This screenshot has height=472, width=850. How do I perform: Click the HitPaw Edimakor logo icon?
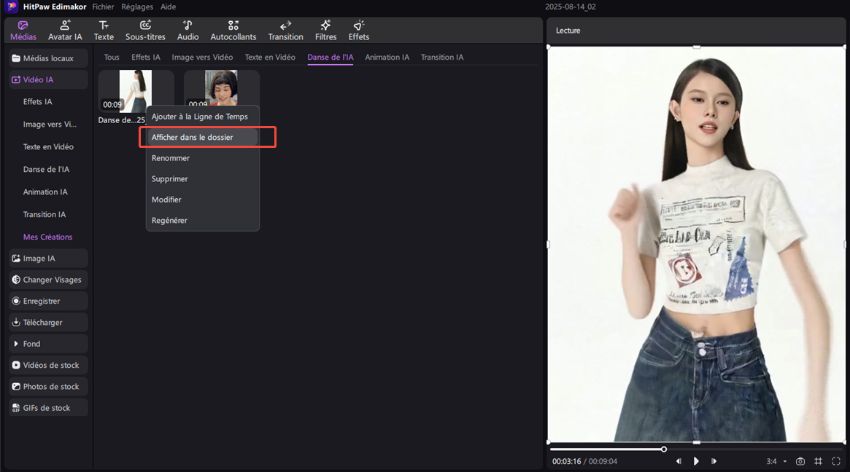pyautogui.click(x=11, y=7)
